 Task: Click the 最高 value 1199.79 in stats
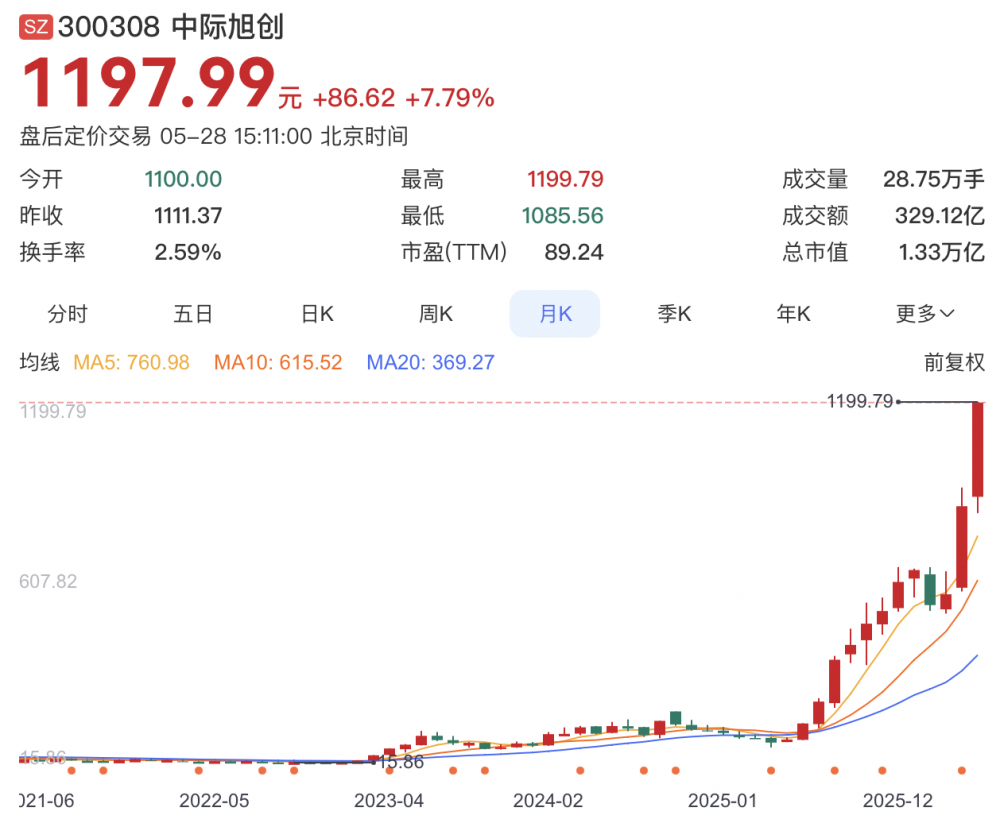tap(565, 179)
